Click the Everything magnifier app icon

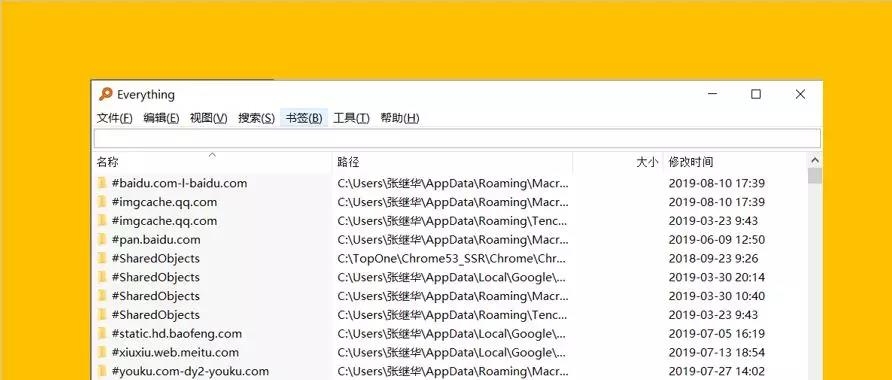click(x=106, y=94)
